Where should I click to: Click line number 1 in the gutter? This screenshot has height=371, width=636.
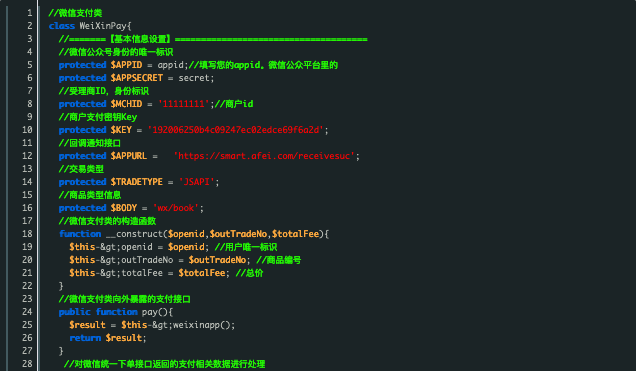30,13
